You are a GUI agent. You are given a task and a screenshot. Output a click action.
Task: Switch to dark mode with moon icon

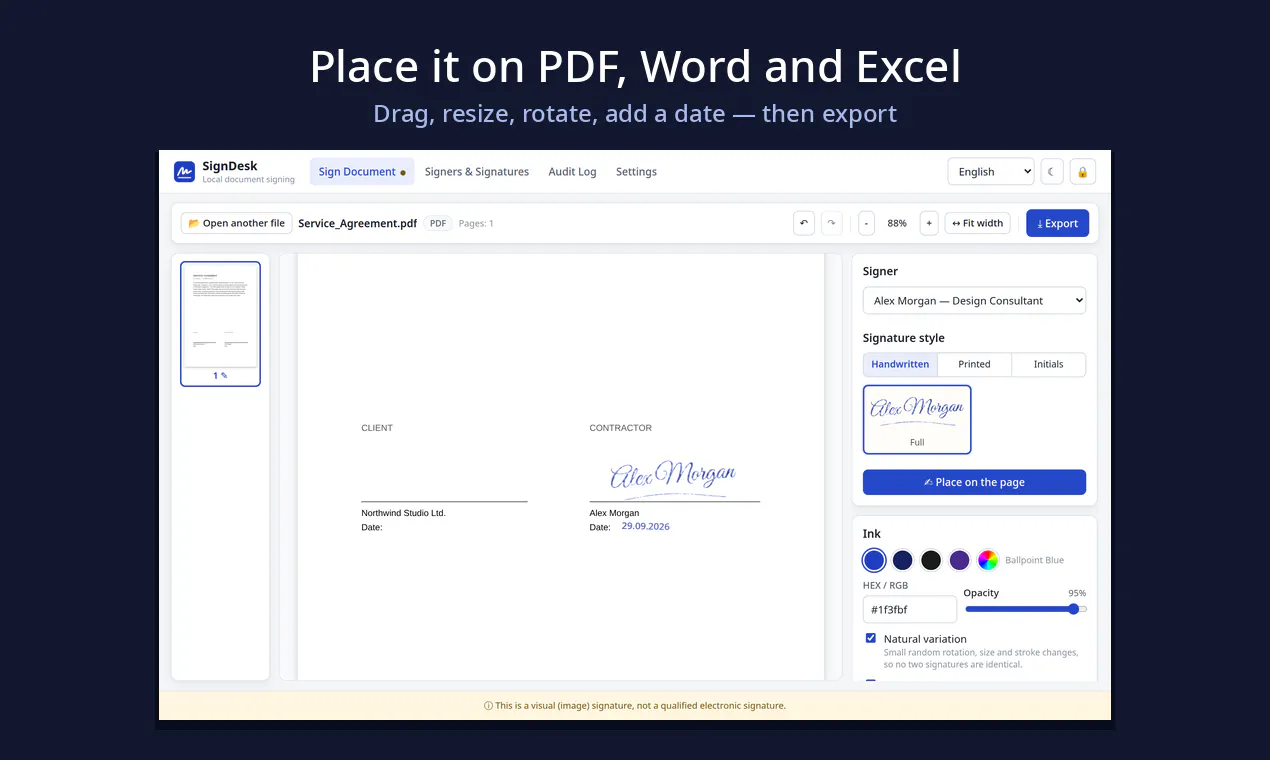pos(1052,172)
